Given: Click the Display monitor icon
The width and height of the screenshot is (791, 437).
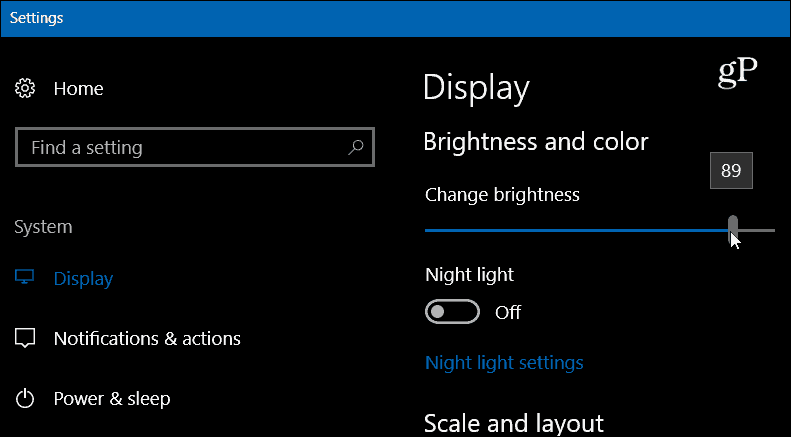Looking at the screenshot, I should pos(24,277).
